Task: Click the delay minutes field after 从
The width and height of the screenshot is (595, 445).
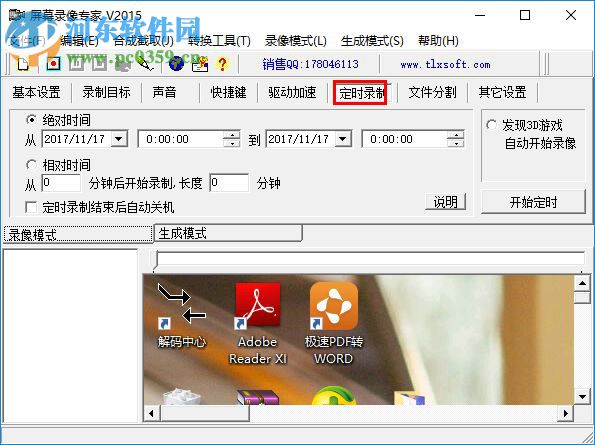Action: (x=61, y=183)
